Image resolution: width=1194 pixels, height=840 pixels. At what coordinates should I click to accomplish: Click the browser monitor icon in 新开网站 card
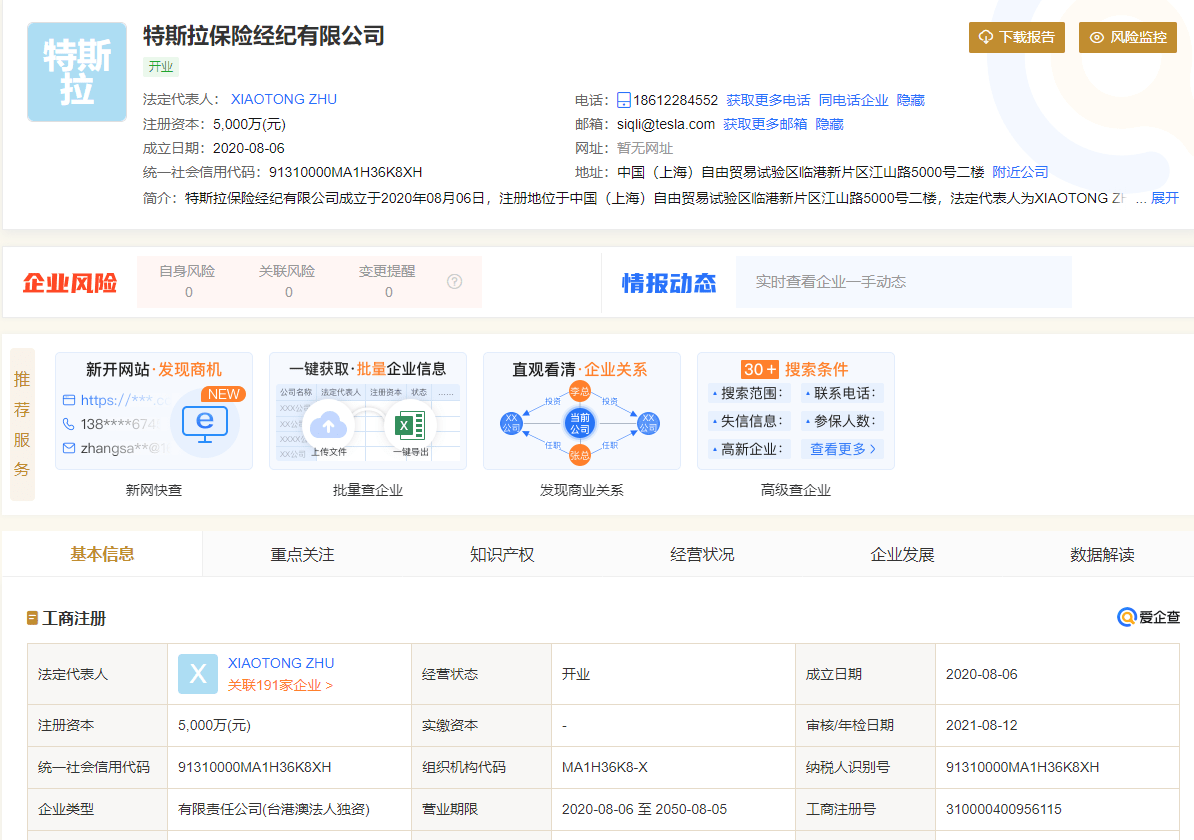click(205, 425)
